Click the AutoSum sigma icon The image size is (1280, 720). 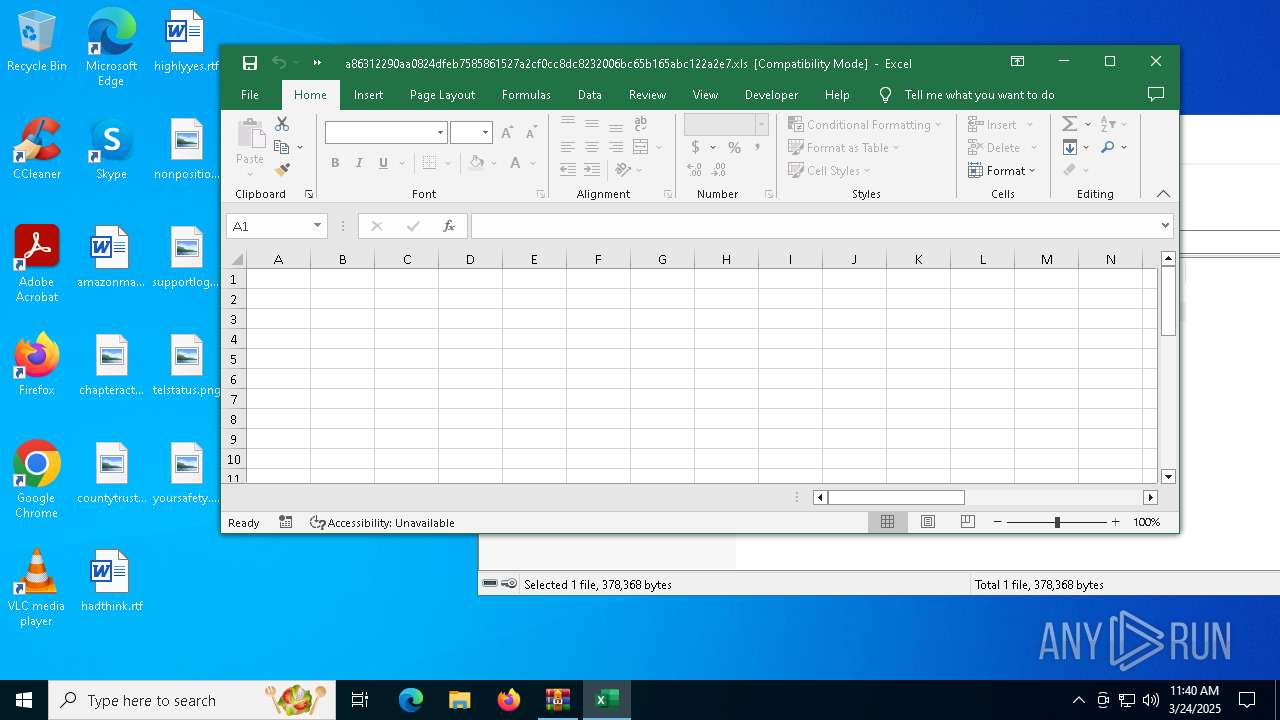tap(1070, 124)
